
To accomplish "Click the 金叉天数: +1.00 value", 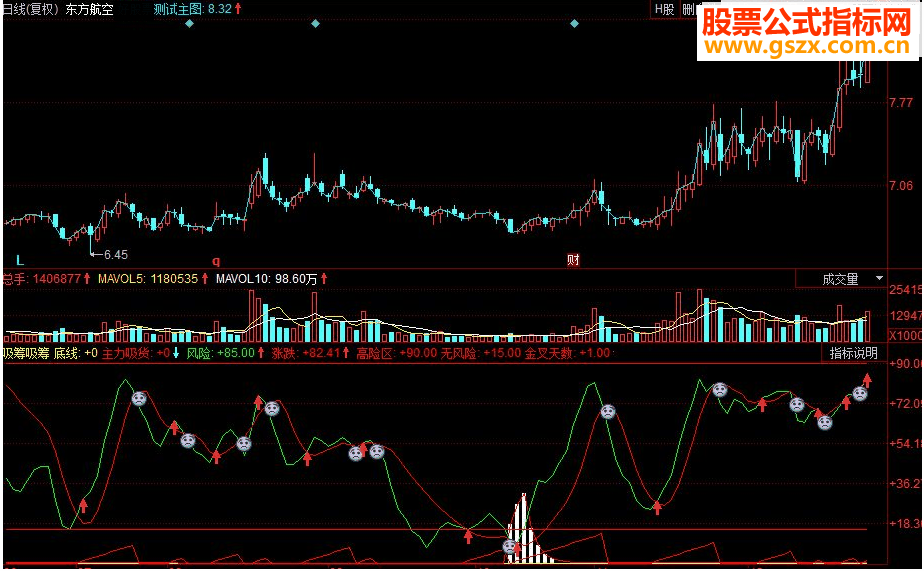I will coord(567,354).
